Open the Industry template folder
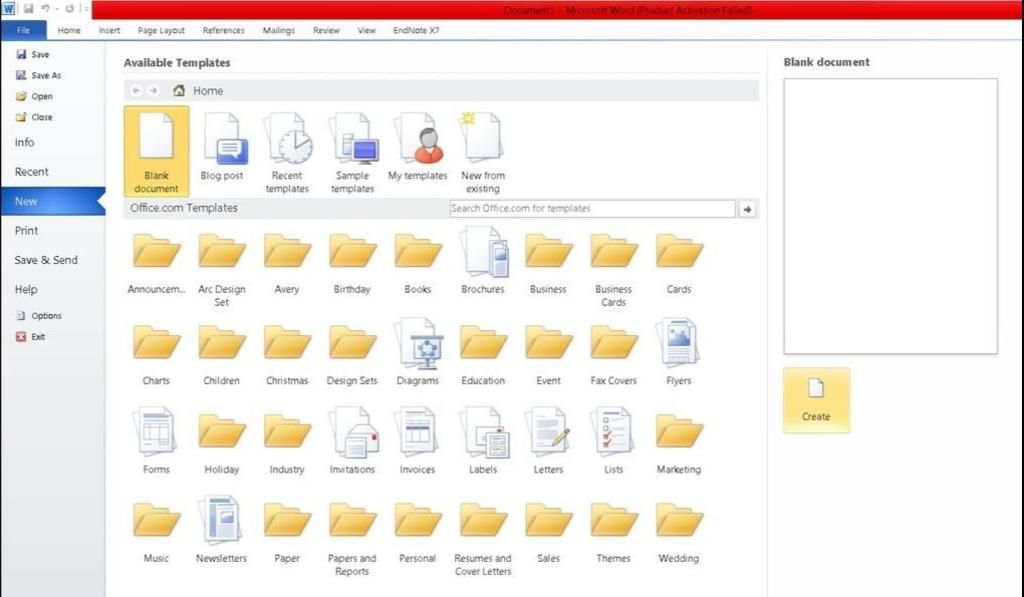Image resolution: width=1024 pixels, height=597 pixels. point(287,442)
